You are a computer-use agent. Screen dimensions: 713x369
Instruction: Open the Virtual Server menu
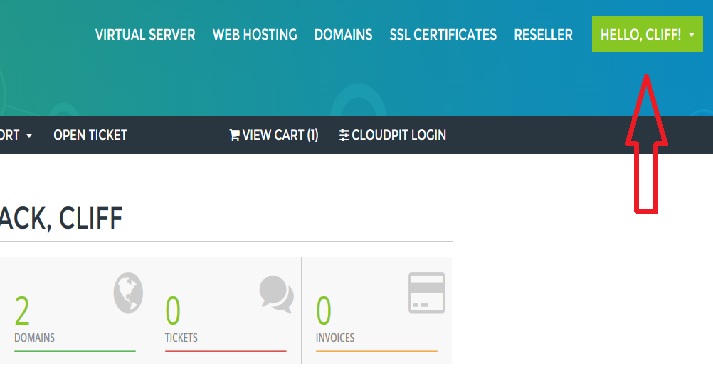[145, 35]
